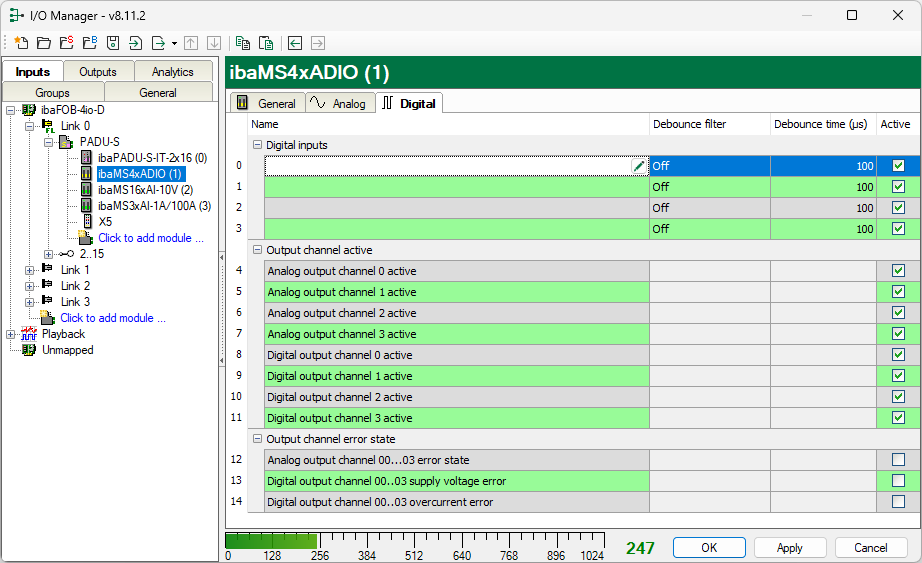
Task: Toggle Active for Analog output channel 2
Action: pos(898,313)
